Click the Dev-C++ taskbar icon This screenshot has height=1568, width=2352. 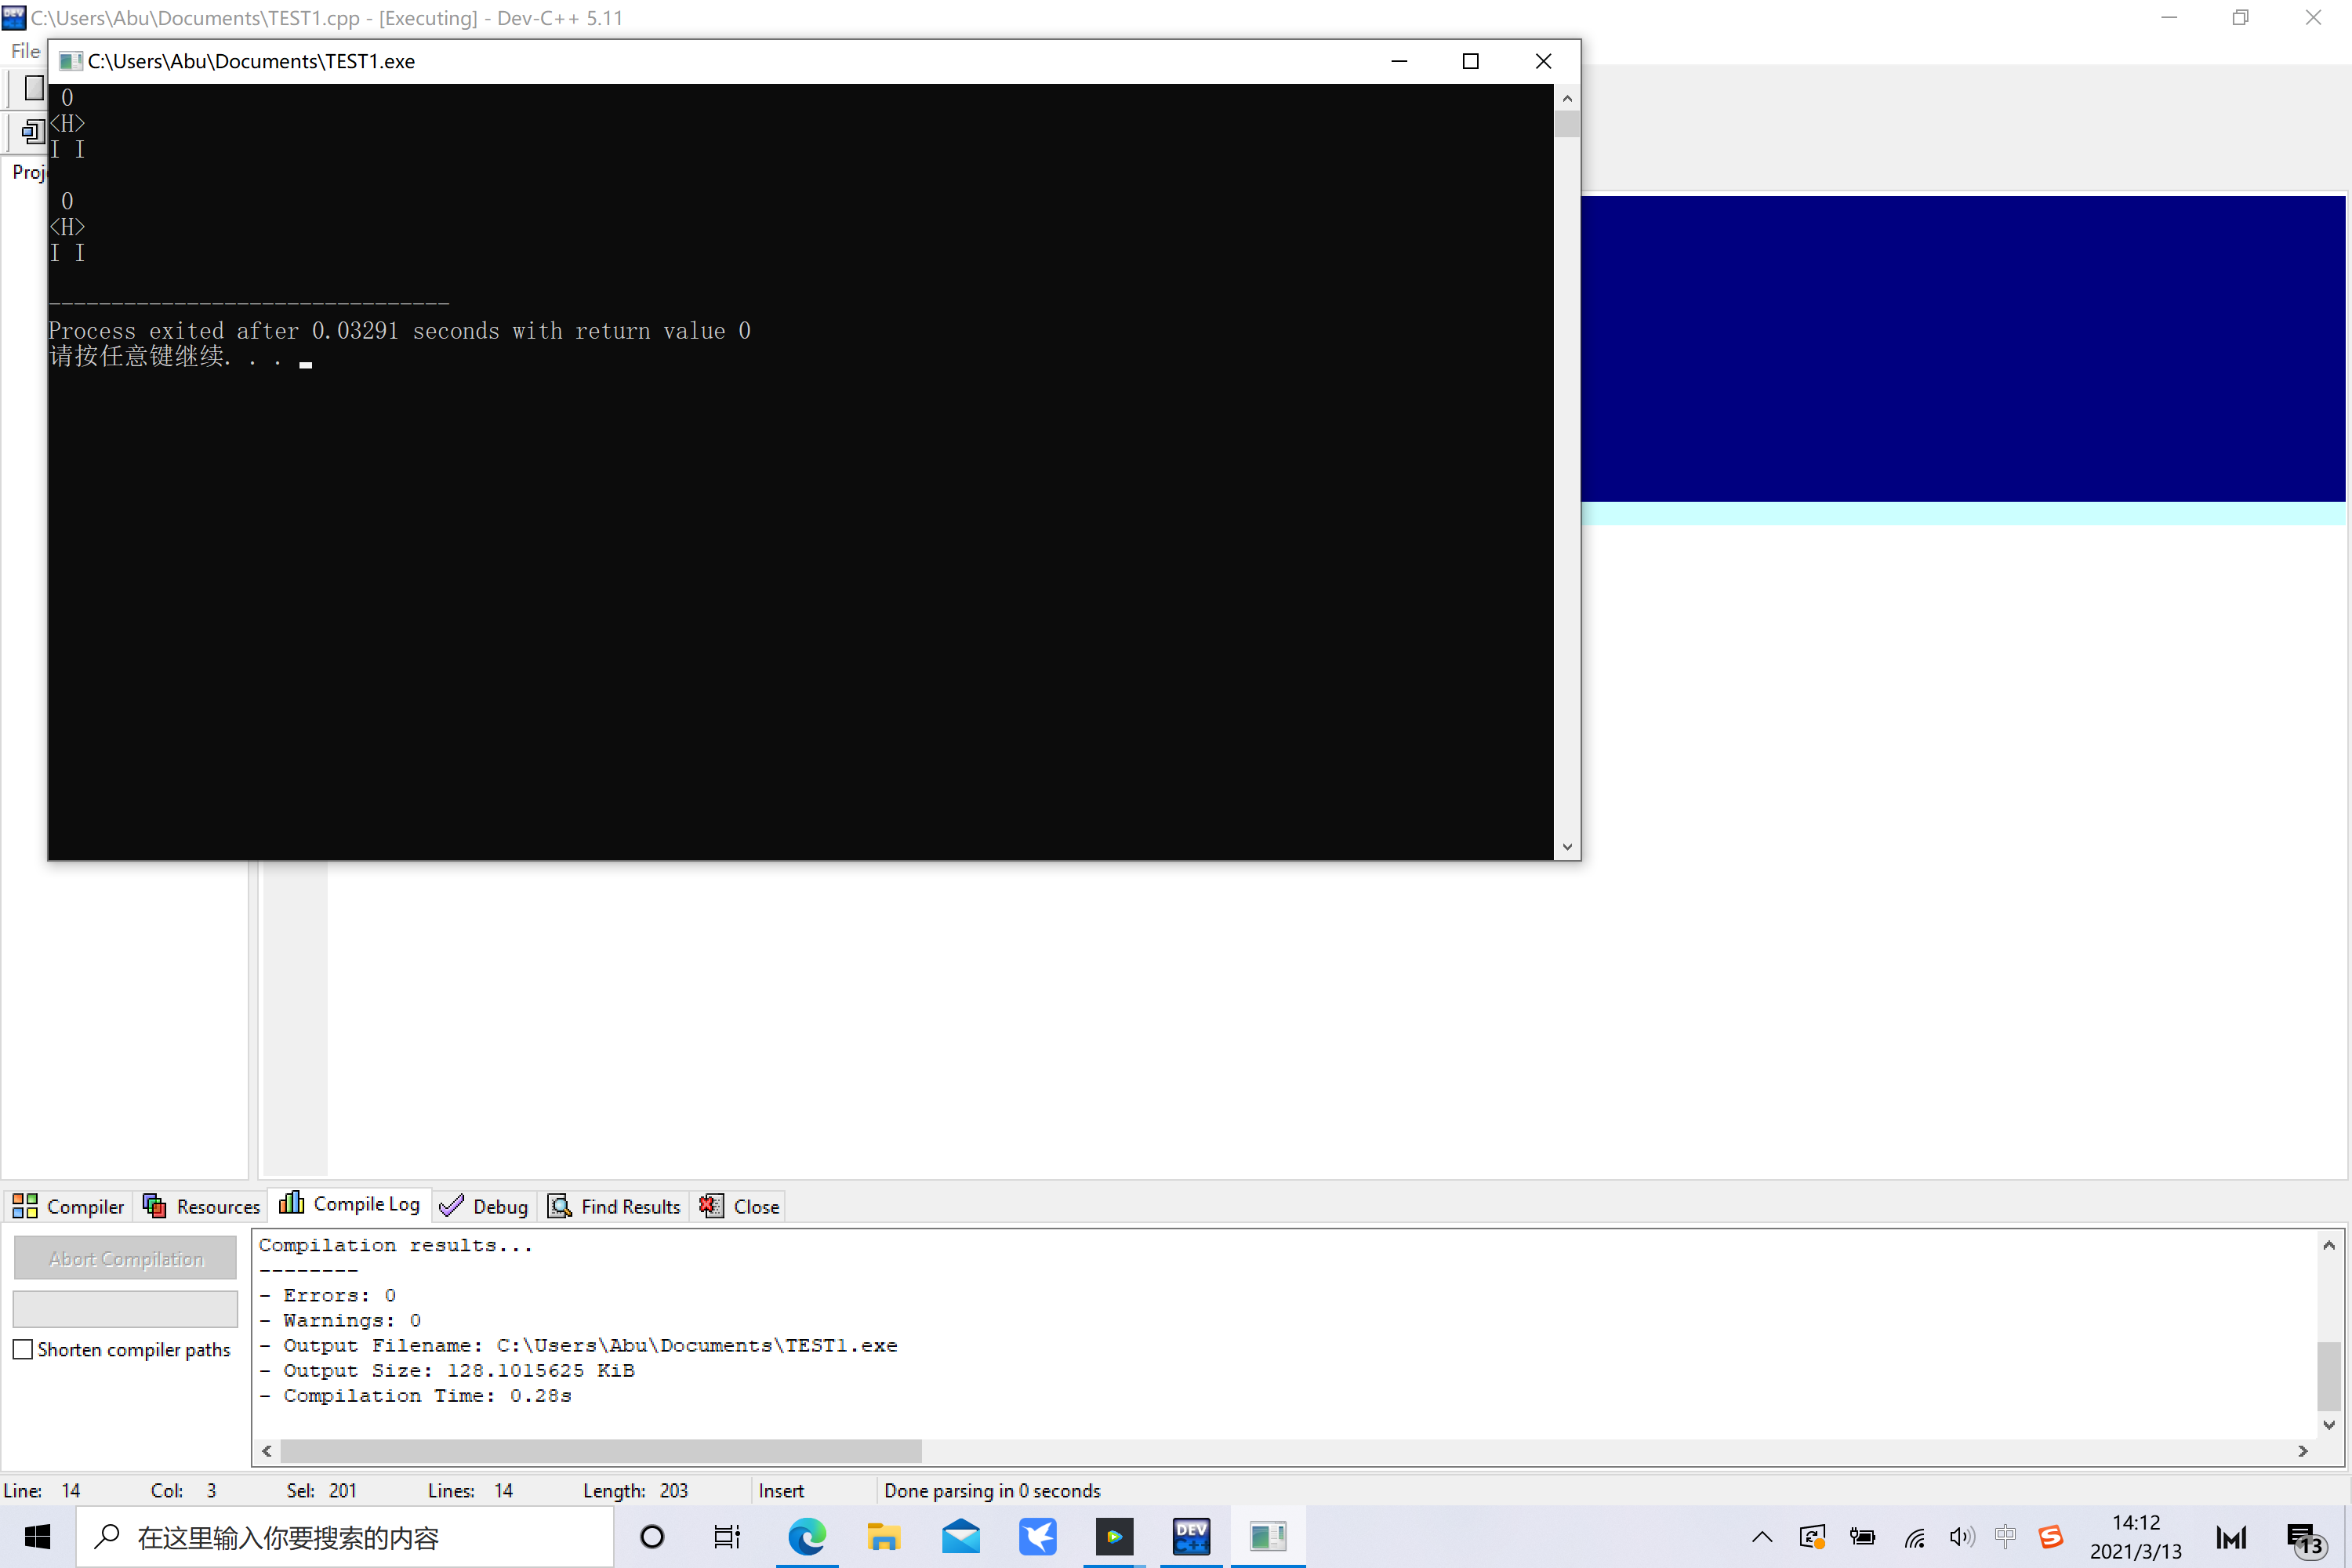pyautogui.click(x=1191, y=1536)
